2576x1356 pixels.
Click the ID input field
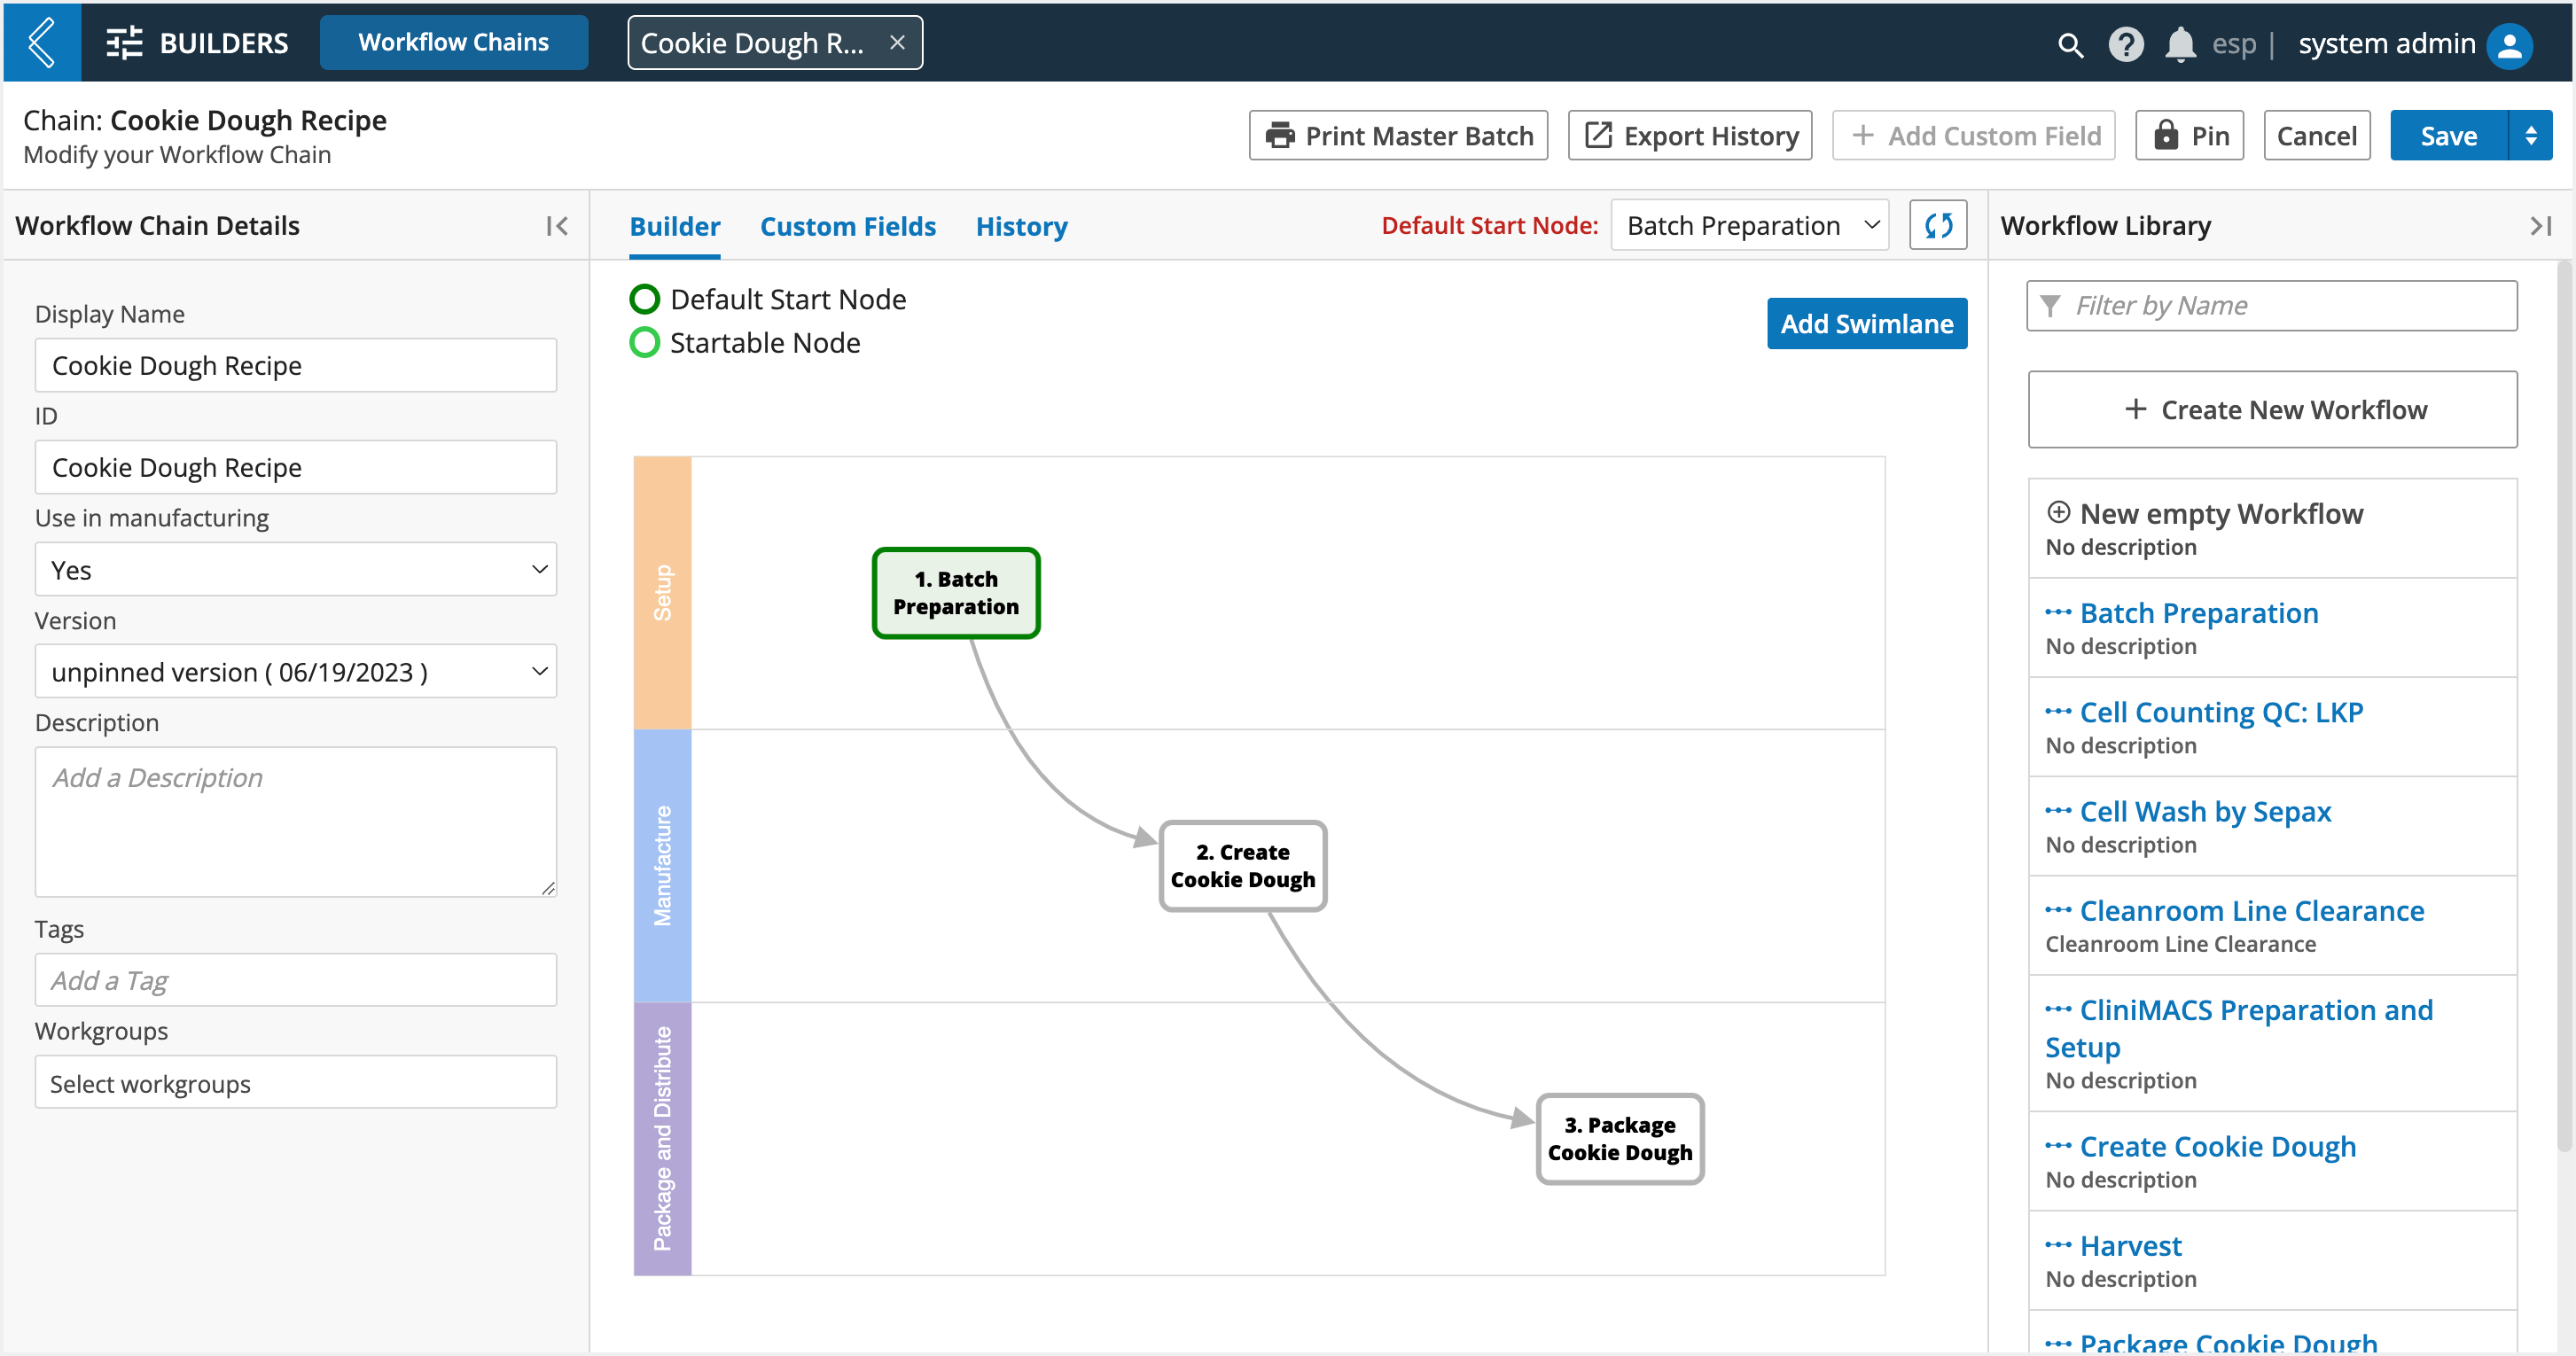click(x=296, y=467)
